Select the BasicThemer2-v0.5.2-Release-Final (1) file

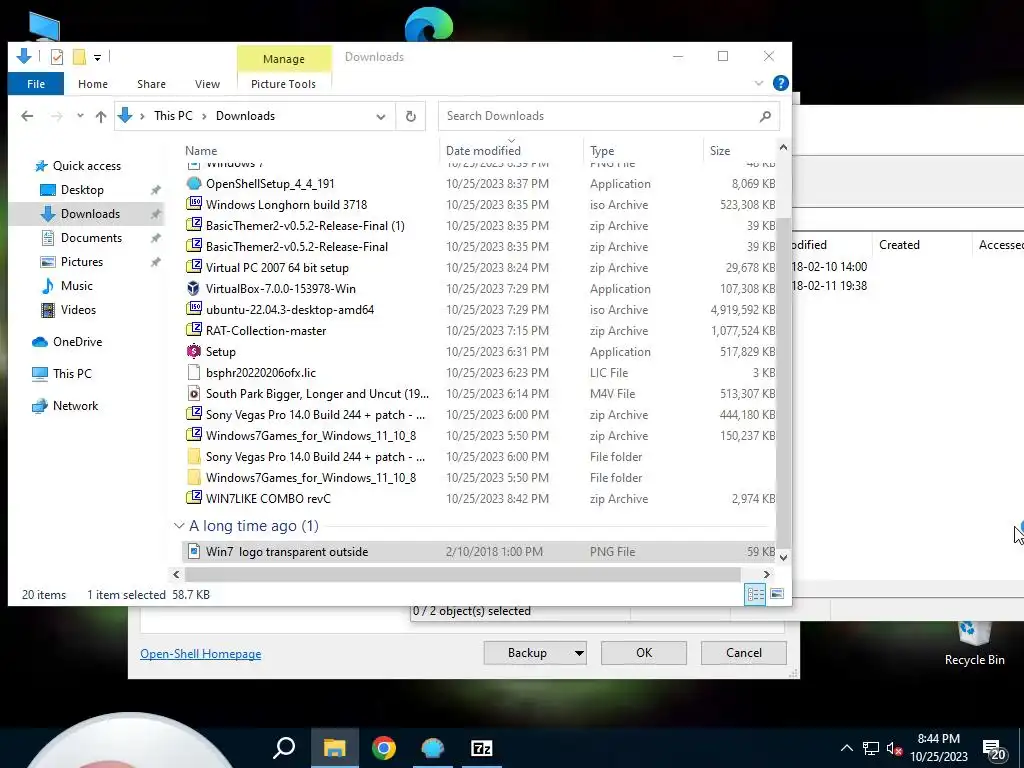point(305,226)
